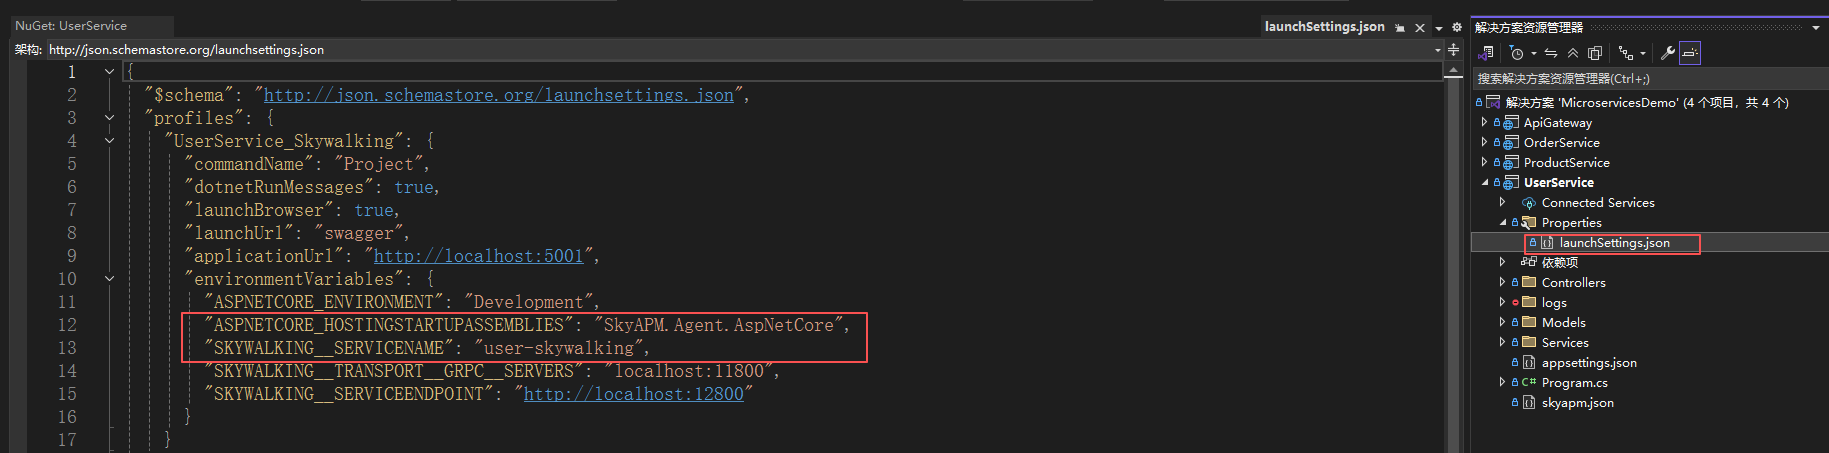1829x453 pixels.
Task: Click the sync with active document icon
Action: click(1551, 53)
